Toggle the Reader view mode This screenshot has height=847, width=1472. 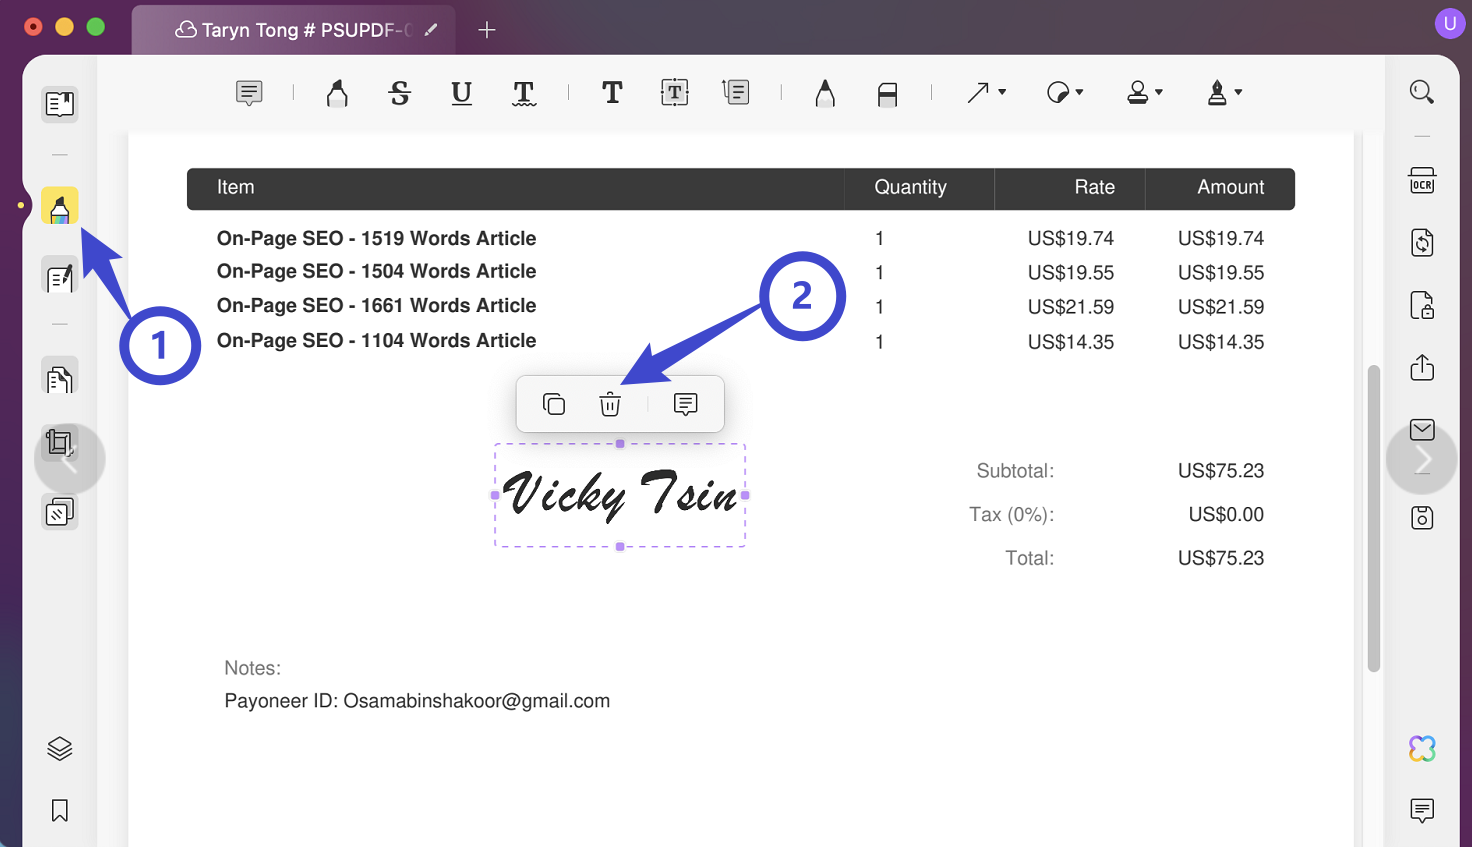coord(59,104)
